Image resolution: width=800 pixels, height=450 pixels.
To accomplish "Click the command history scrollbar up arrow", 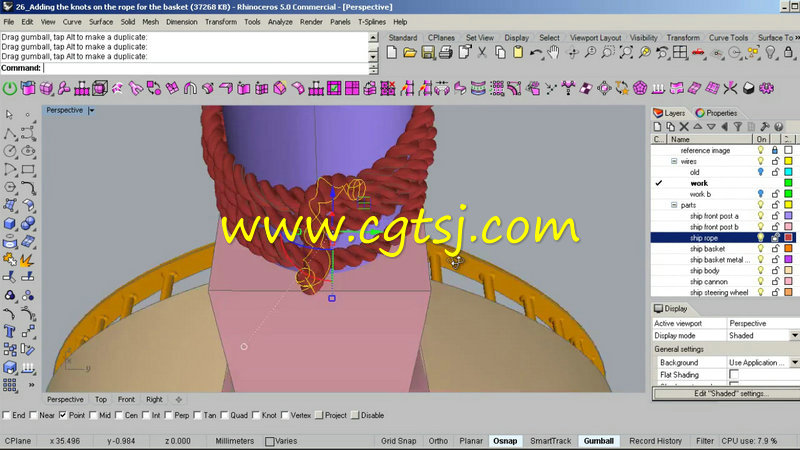I will tap(373, 37).
